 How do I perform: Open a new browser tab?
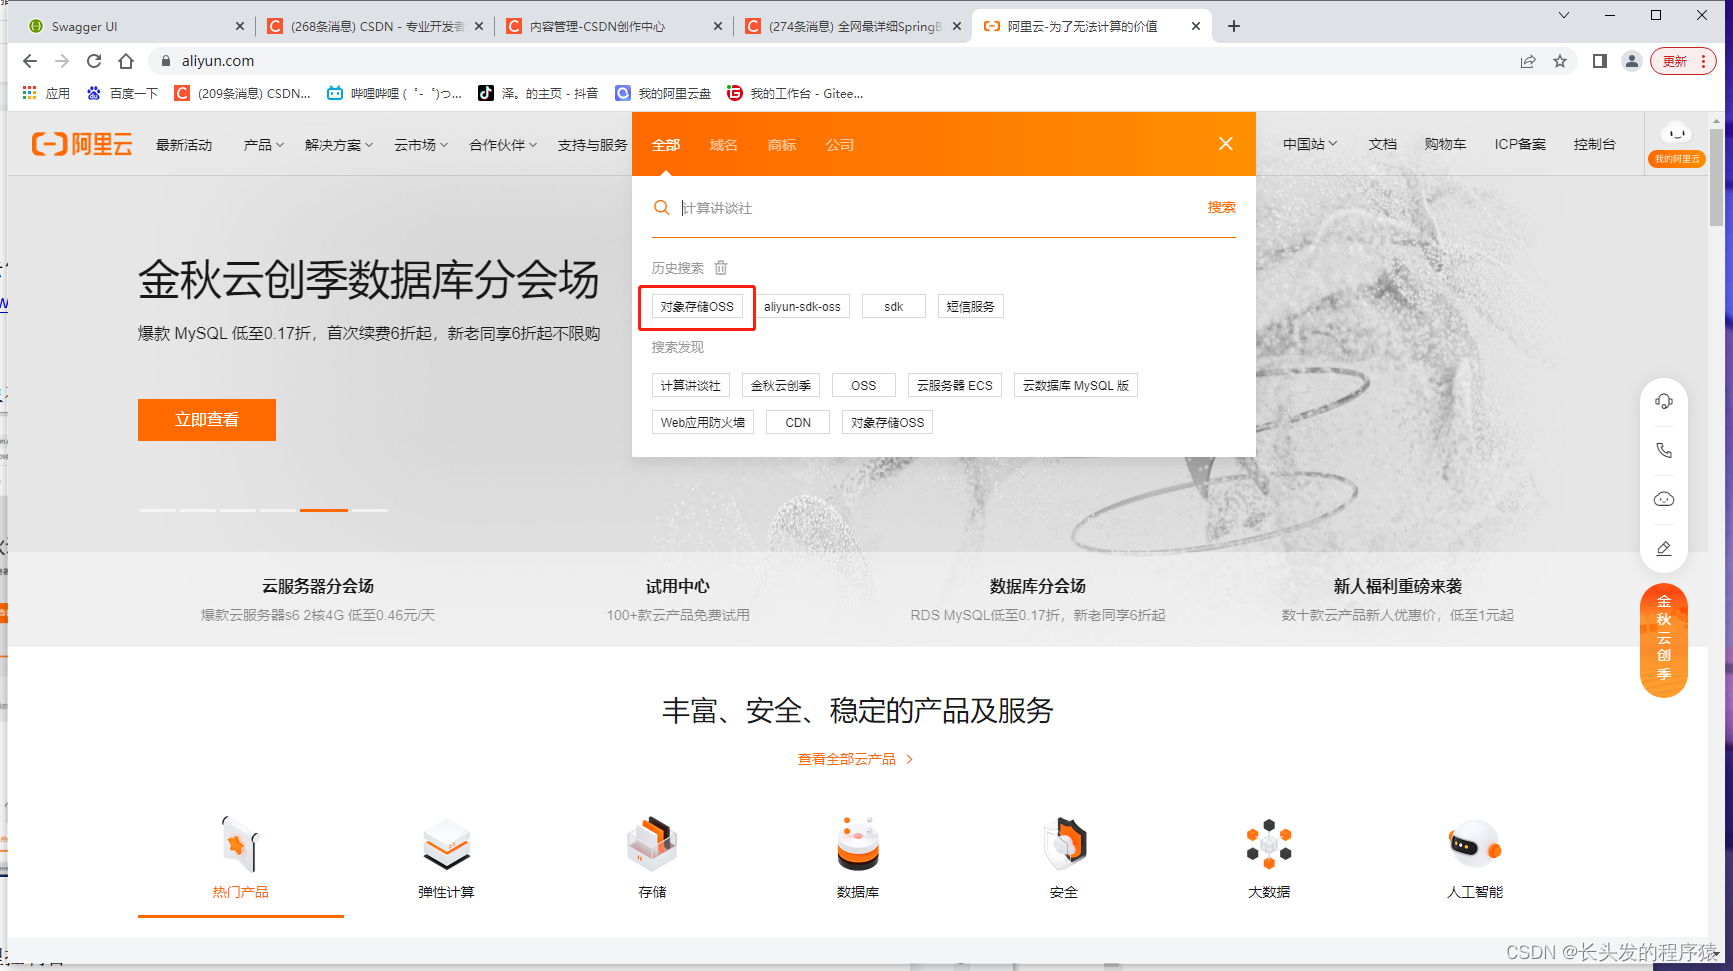pyautogui.click(x=1234, y=26)
